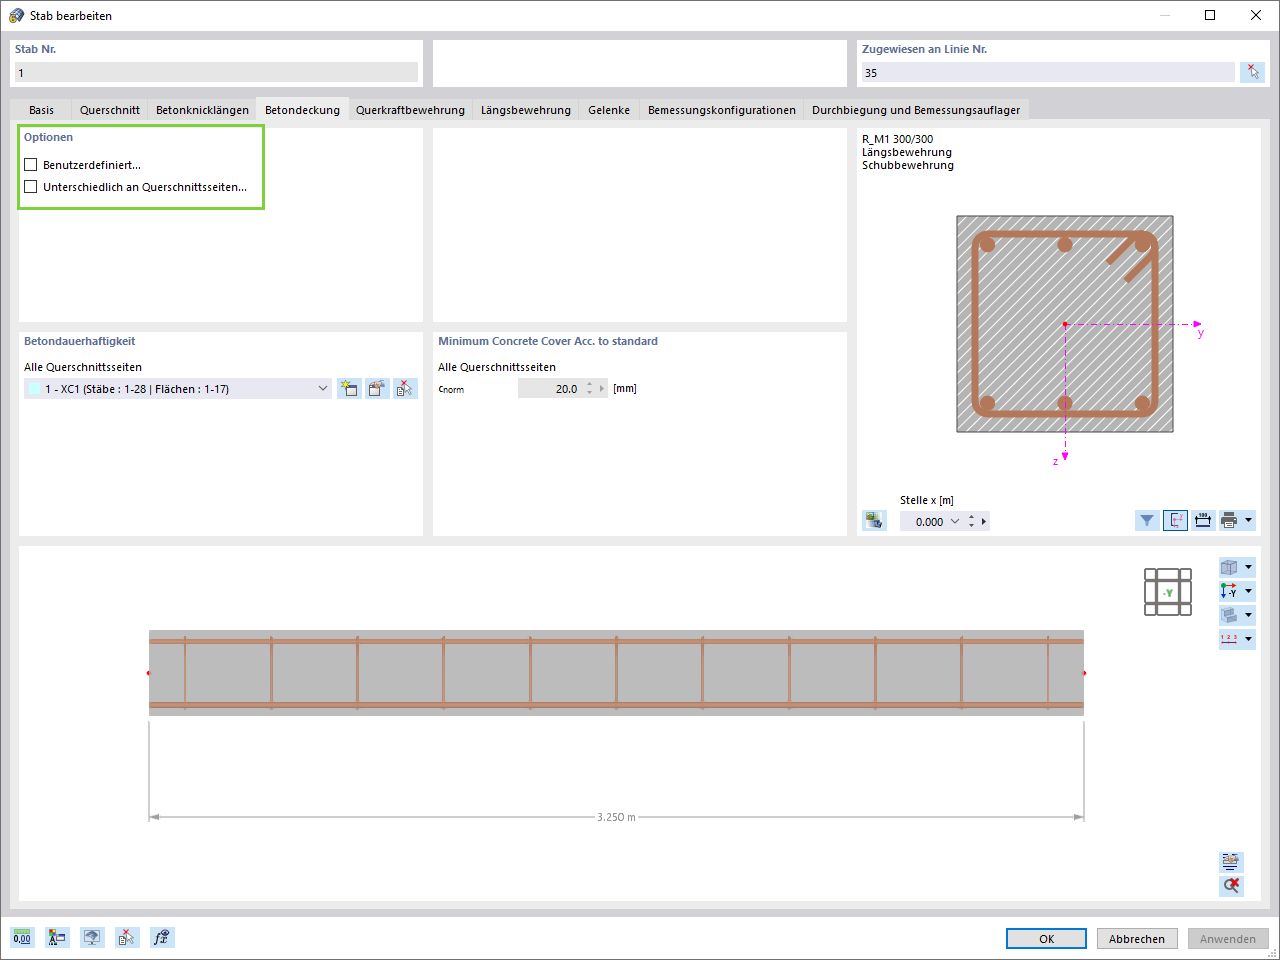1280x960 pixels.
Task: Click the bottom toolbar delete-selection icon
Action: 126,937
